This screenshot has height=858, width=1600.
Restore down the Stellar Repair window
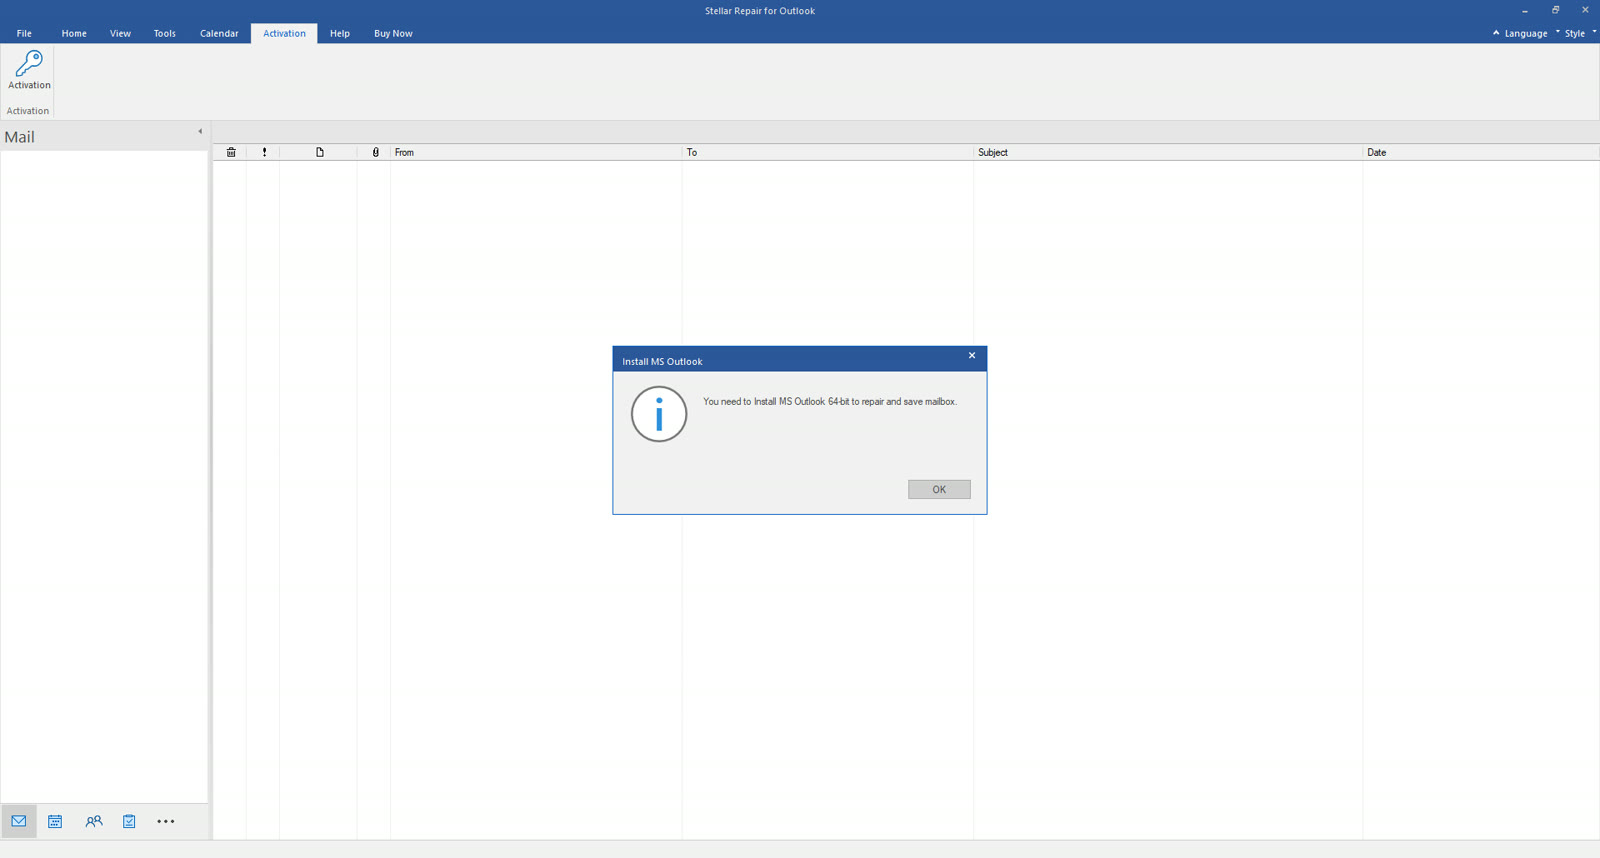(1555, 10)
